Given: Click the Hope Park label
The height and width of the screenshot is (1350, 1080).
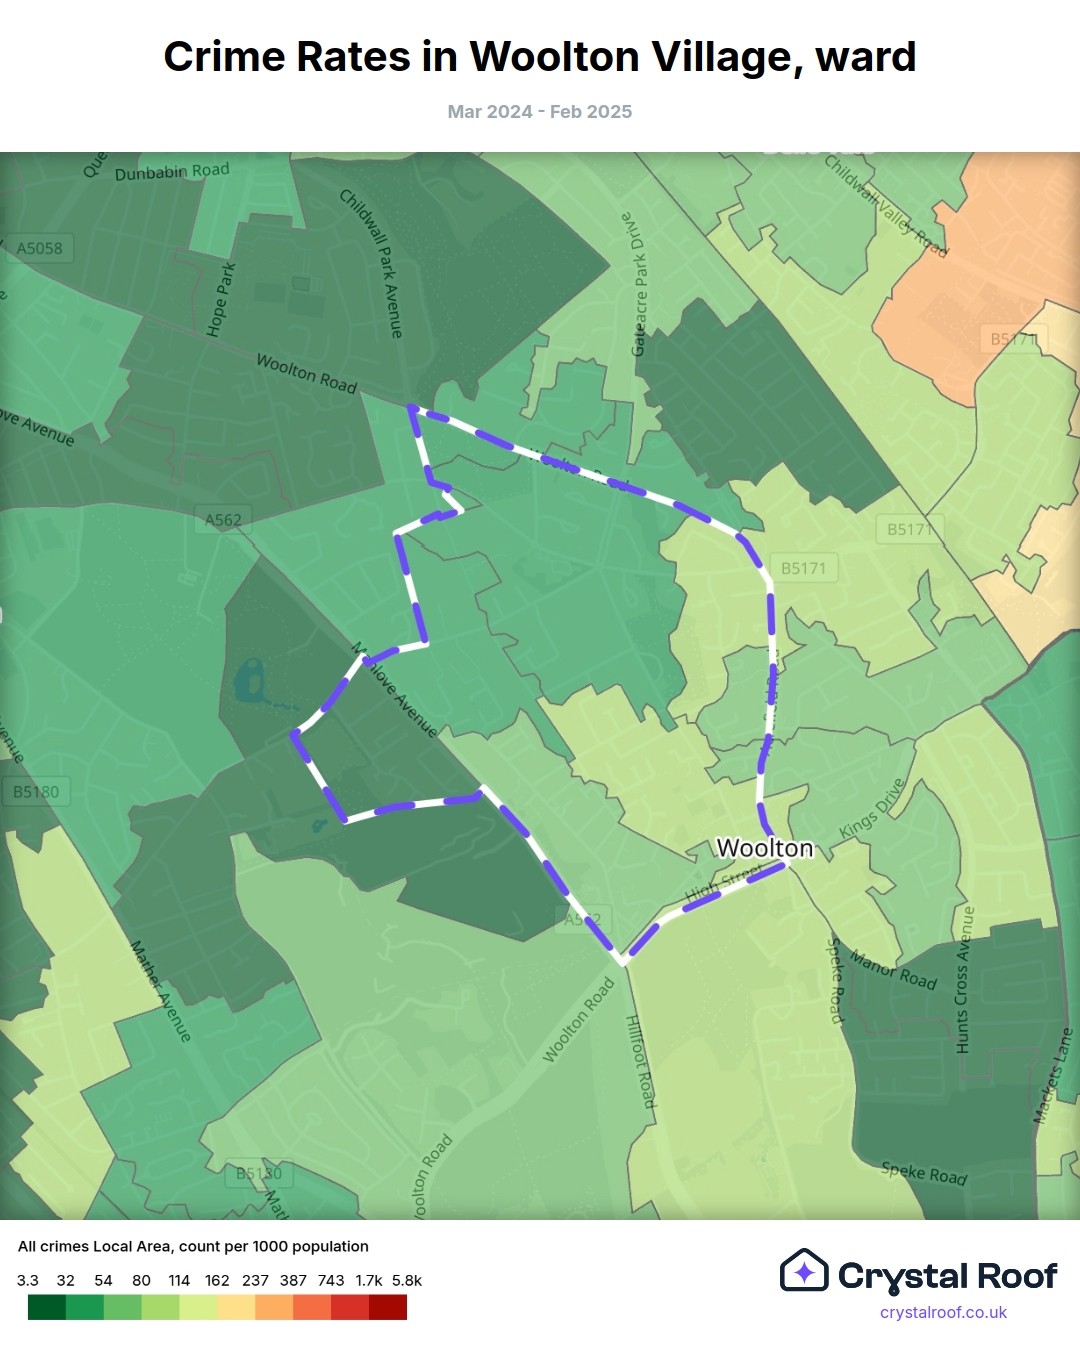Looking at the screenshot, I should point(221,299).
